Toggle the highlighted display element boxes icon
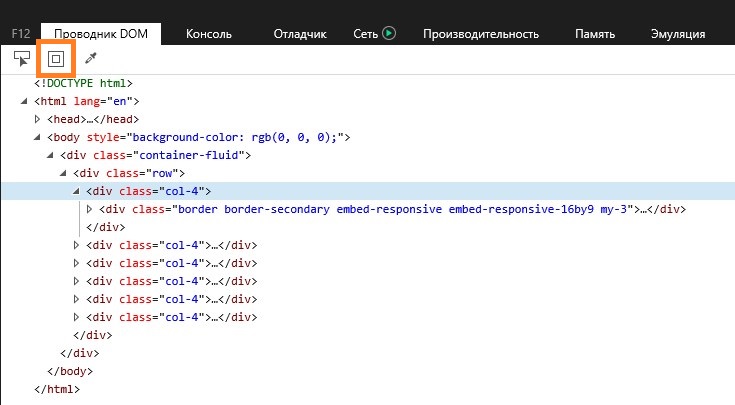The height and width of the screenshot is (405, 735). click(56, 59)
